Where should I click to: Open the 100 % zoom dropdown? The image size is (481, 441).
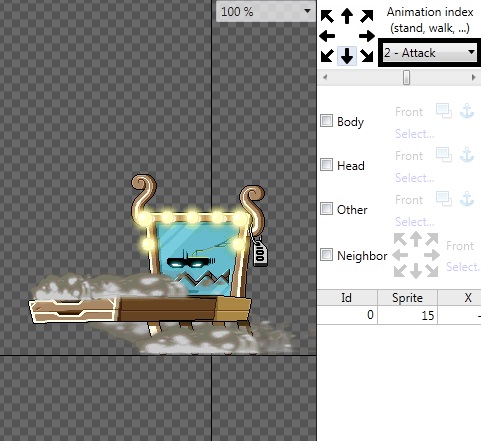tap(266, 12)
